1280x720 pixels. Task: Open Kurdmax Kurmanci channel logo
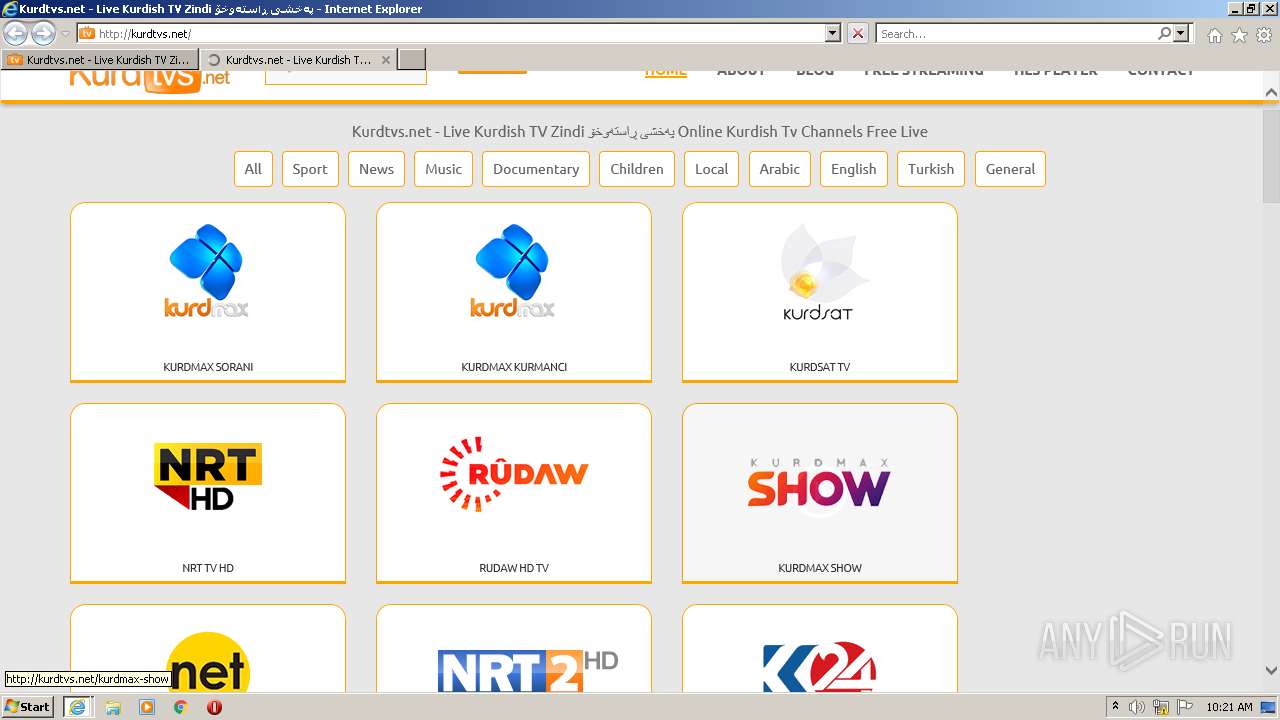pyautogui.click(x=514, y=271)
